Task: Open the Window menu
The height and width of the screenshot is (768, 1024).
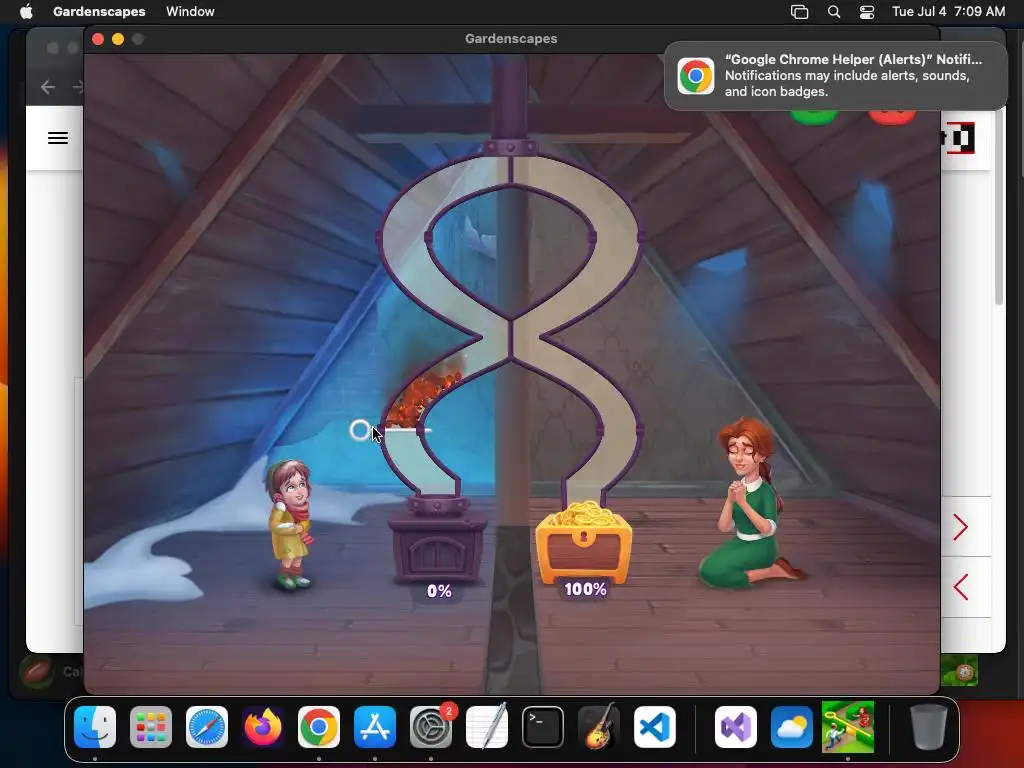Action: click(x=190, y=11)
